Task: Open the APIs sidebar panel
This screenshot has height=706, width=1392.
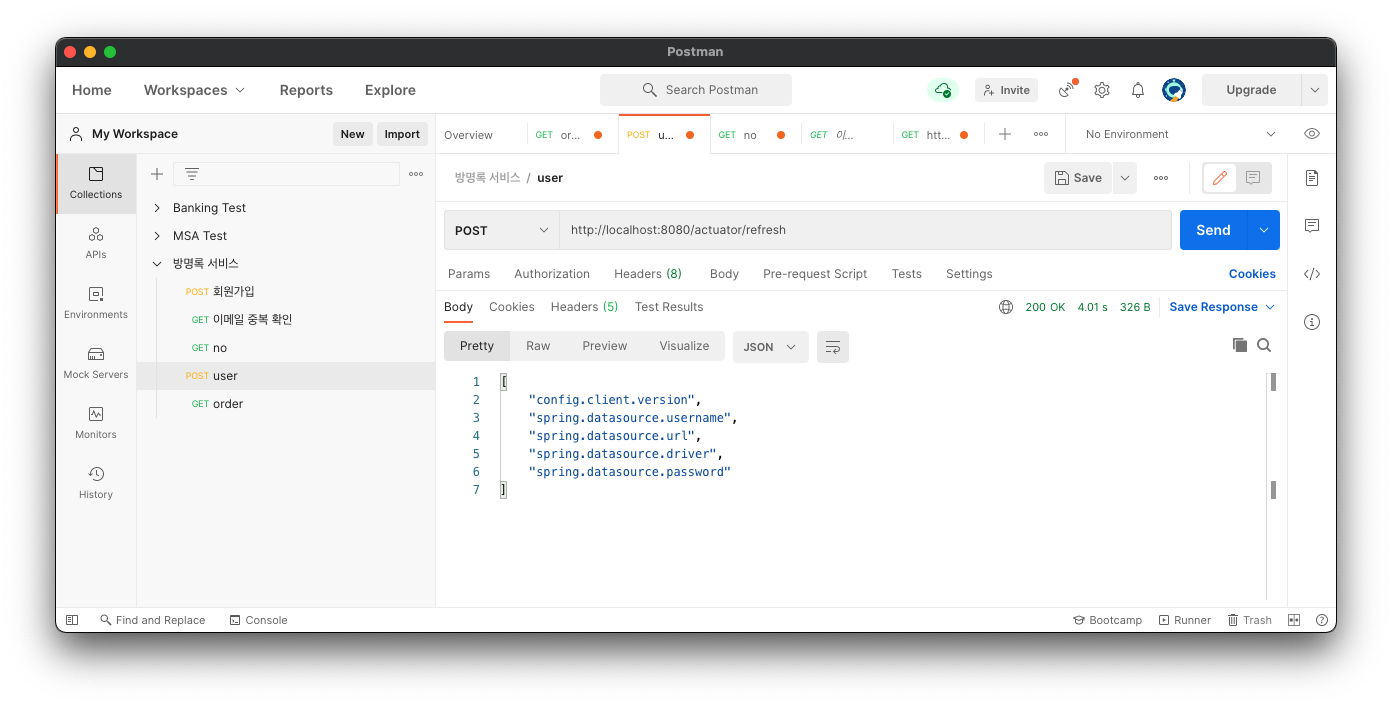Action: point(96,243)
